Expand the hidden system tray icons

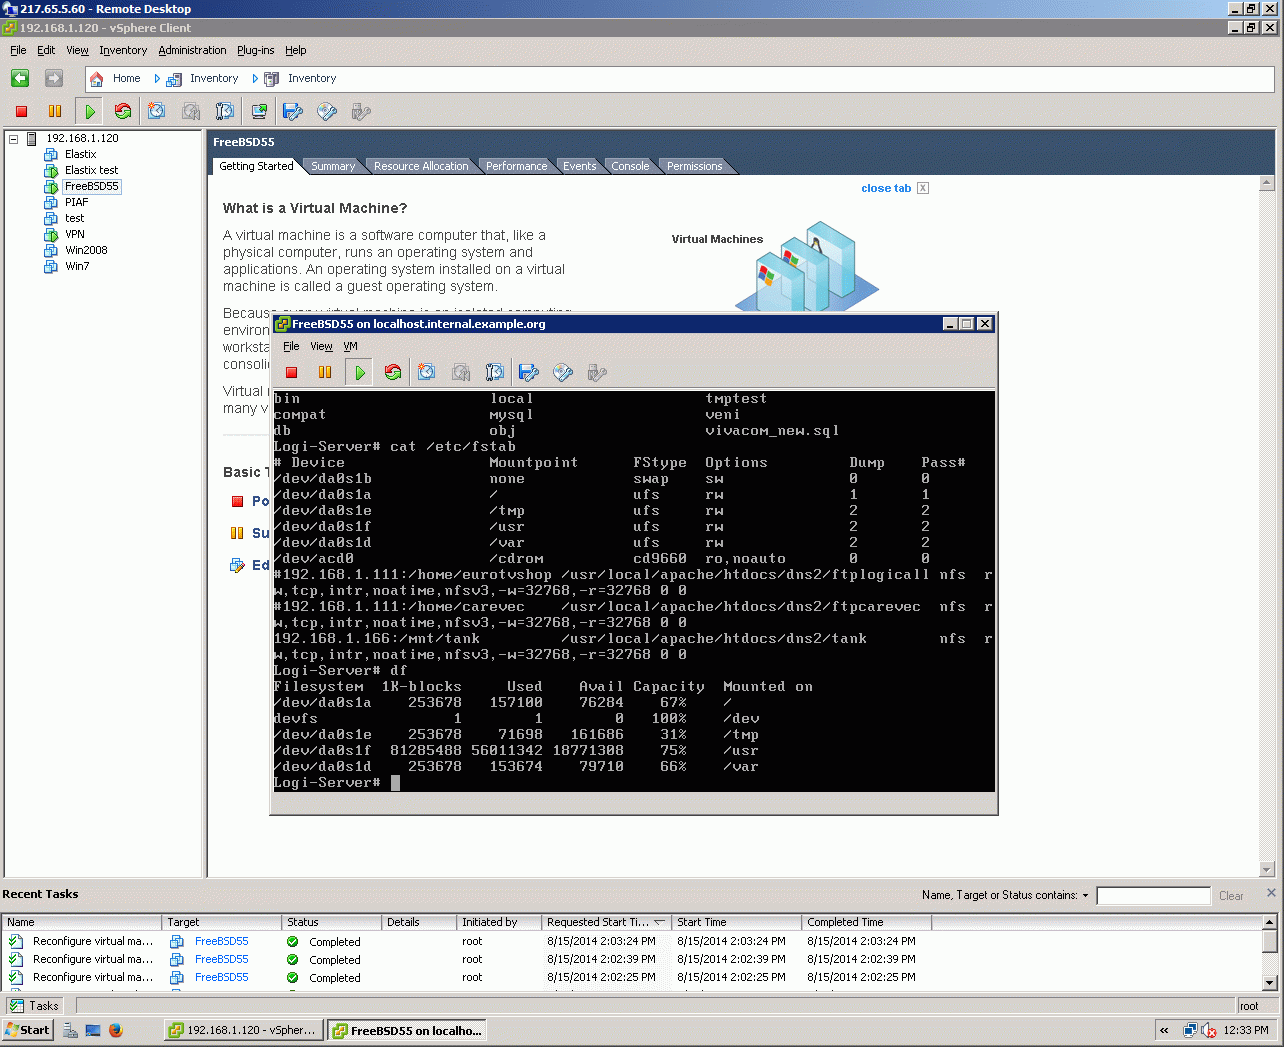(x=1164, y=1030)
